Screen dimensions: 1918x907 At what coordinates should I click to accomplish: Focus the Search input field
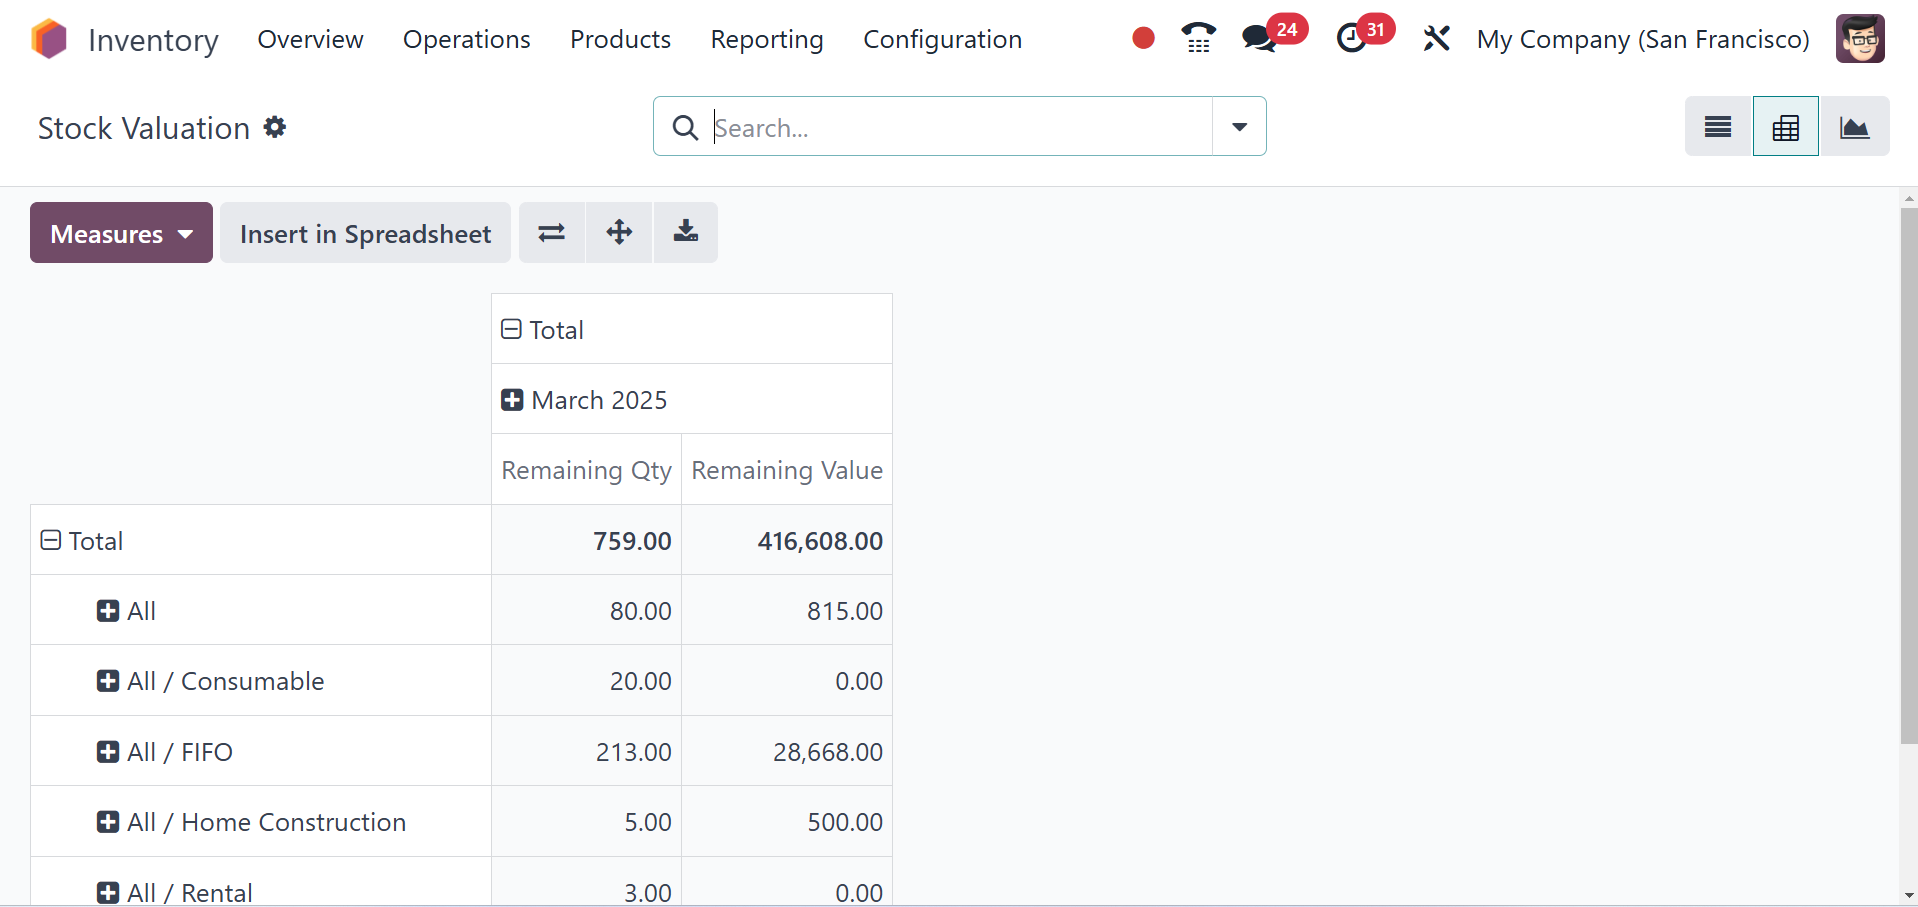point(958,127)
